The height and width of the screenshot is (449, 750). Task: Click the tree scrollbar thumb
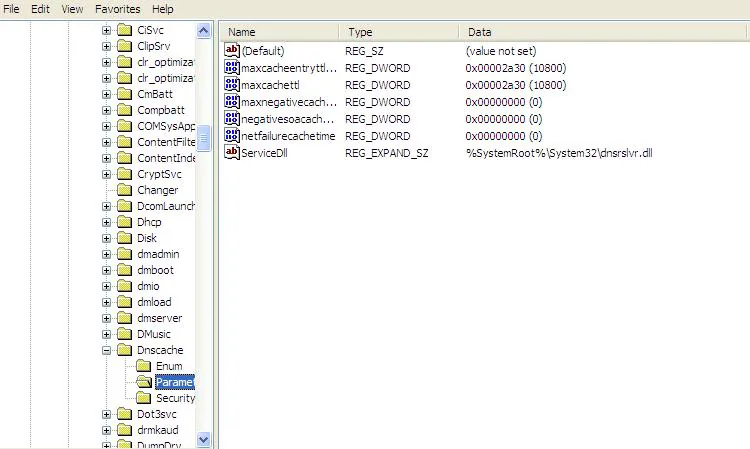[203, 138]
